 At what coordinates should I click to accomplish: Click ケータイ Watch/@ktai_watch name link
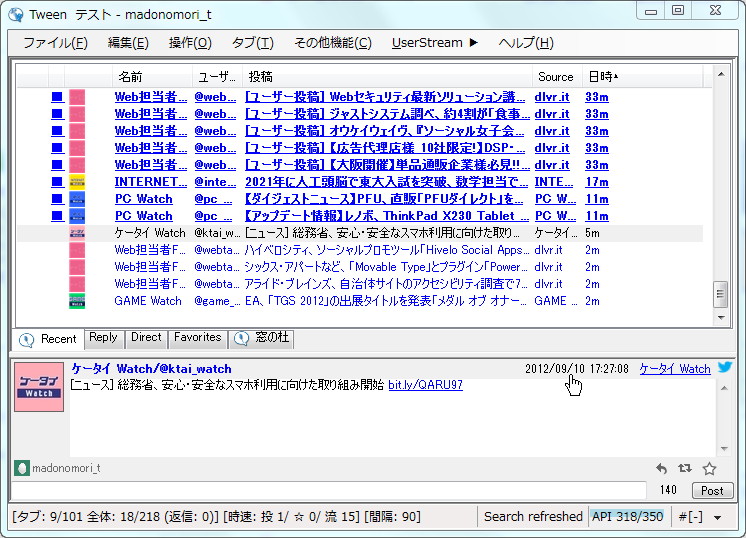click(151, 369)
